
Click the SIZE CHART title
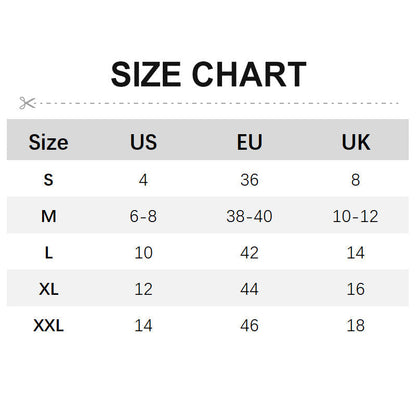(208, 74)
